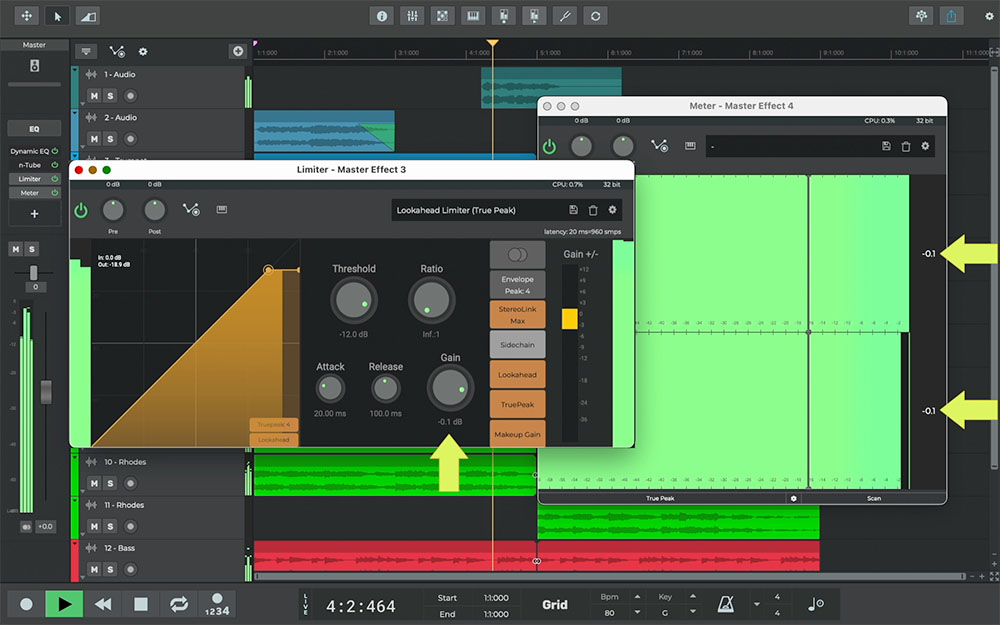
Task: Select Limiter in master effects list
Action: coord(30,178)
